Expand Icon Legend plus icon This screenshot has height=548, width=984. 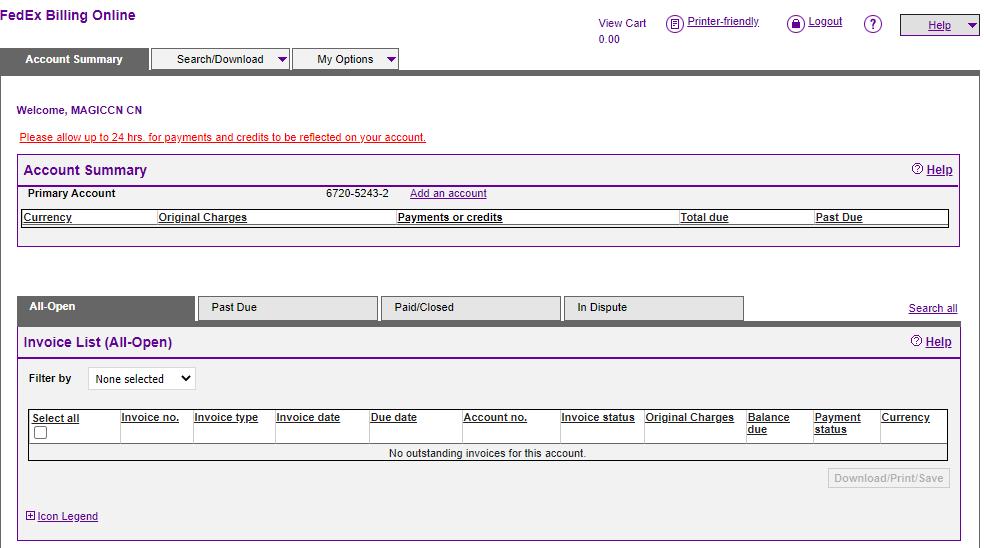(30, 515)
